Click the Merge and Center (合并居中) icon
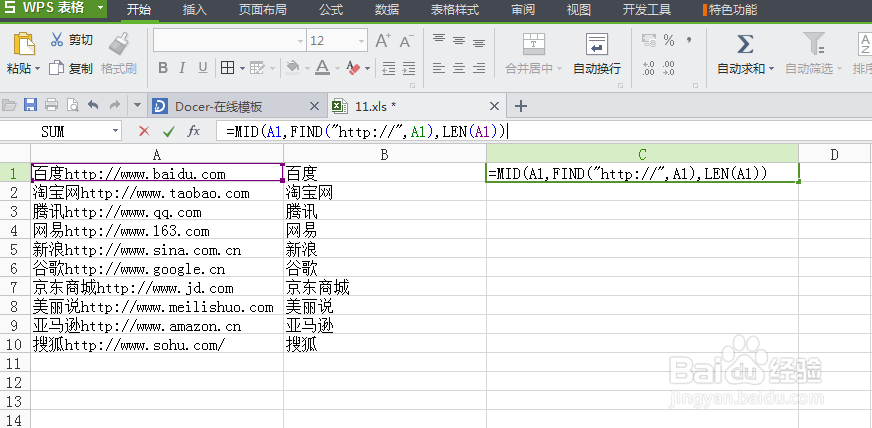This screenshot has width=872, height=428. tap(533, 44)
